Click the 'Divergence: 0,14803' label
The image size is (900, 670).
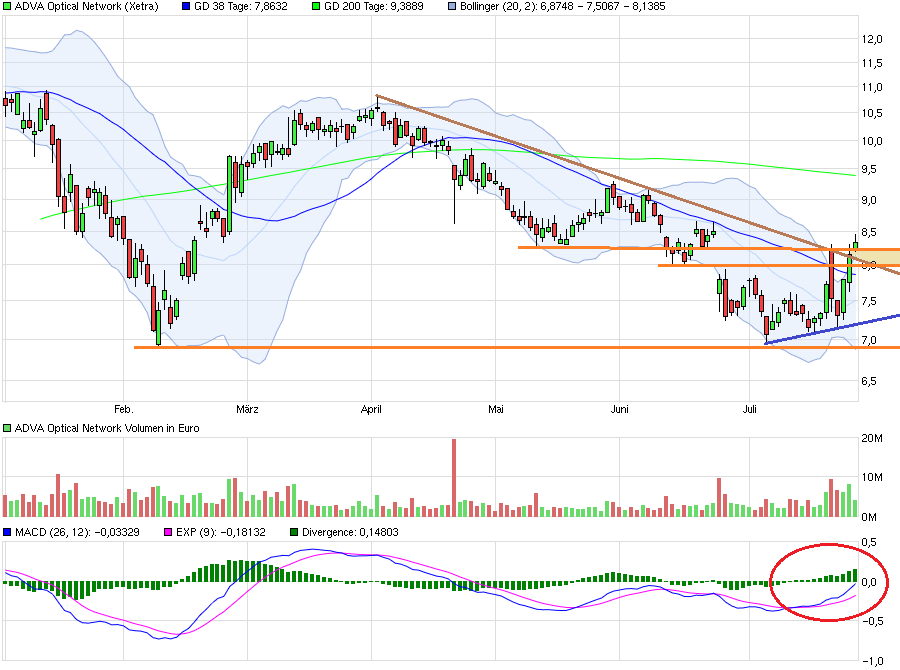(x=350, y=532)
